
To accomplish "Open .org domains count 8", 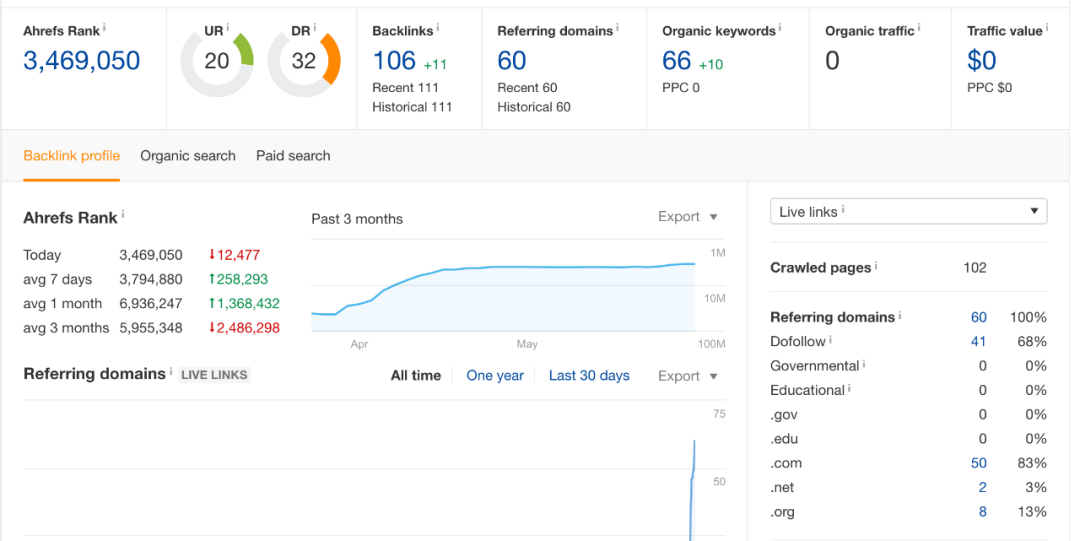I will point(982,512).
